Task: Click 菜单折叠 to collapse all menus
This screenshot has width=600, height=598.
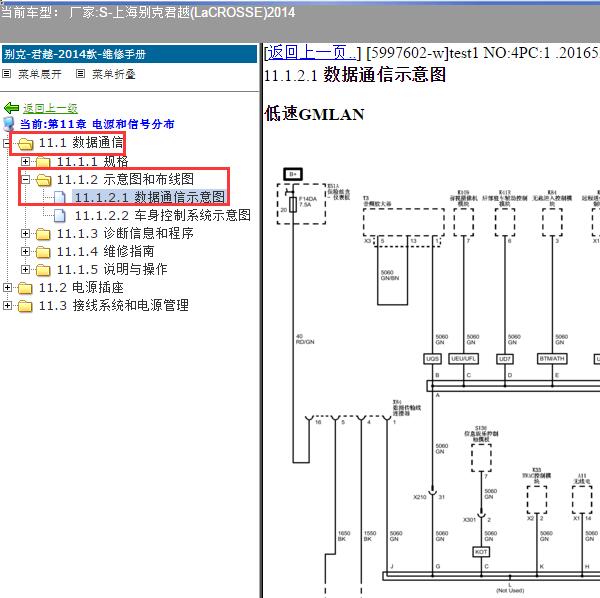Action: coord(114,74)
